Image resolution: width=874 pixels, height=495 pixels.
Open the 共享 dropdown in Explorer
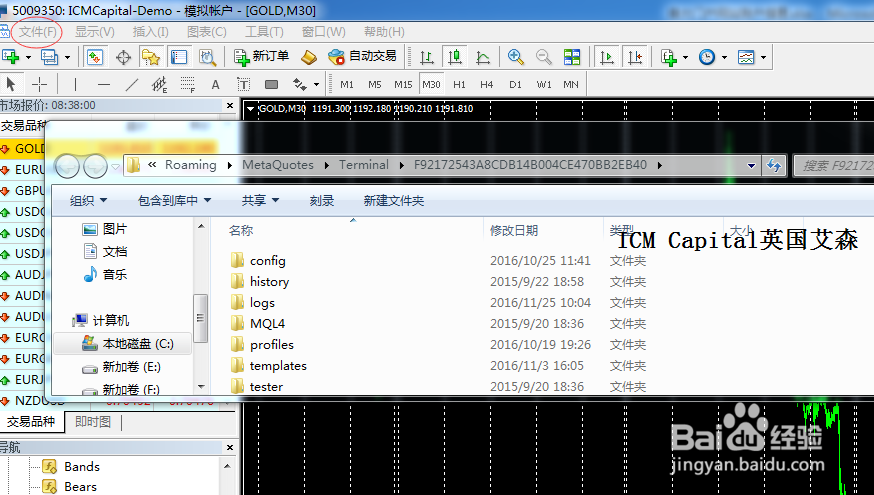pyautogui.click(x=260, y=201)
